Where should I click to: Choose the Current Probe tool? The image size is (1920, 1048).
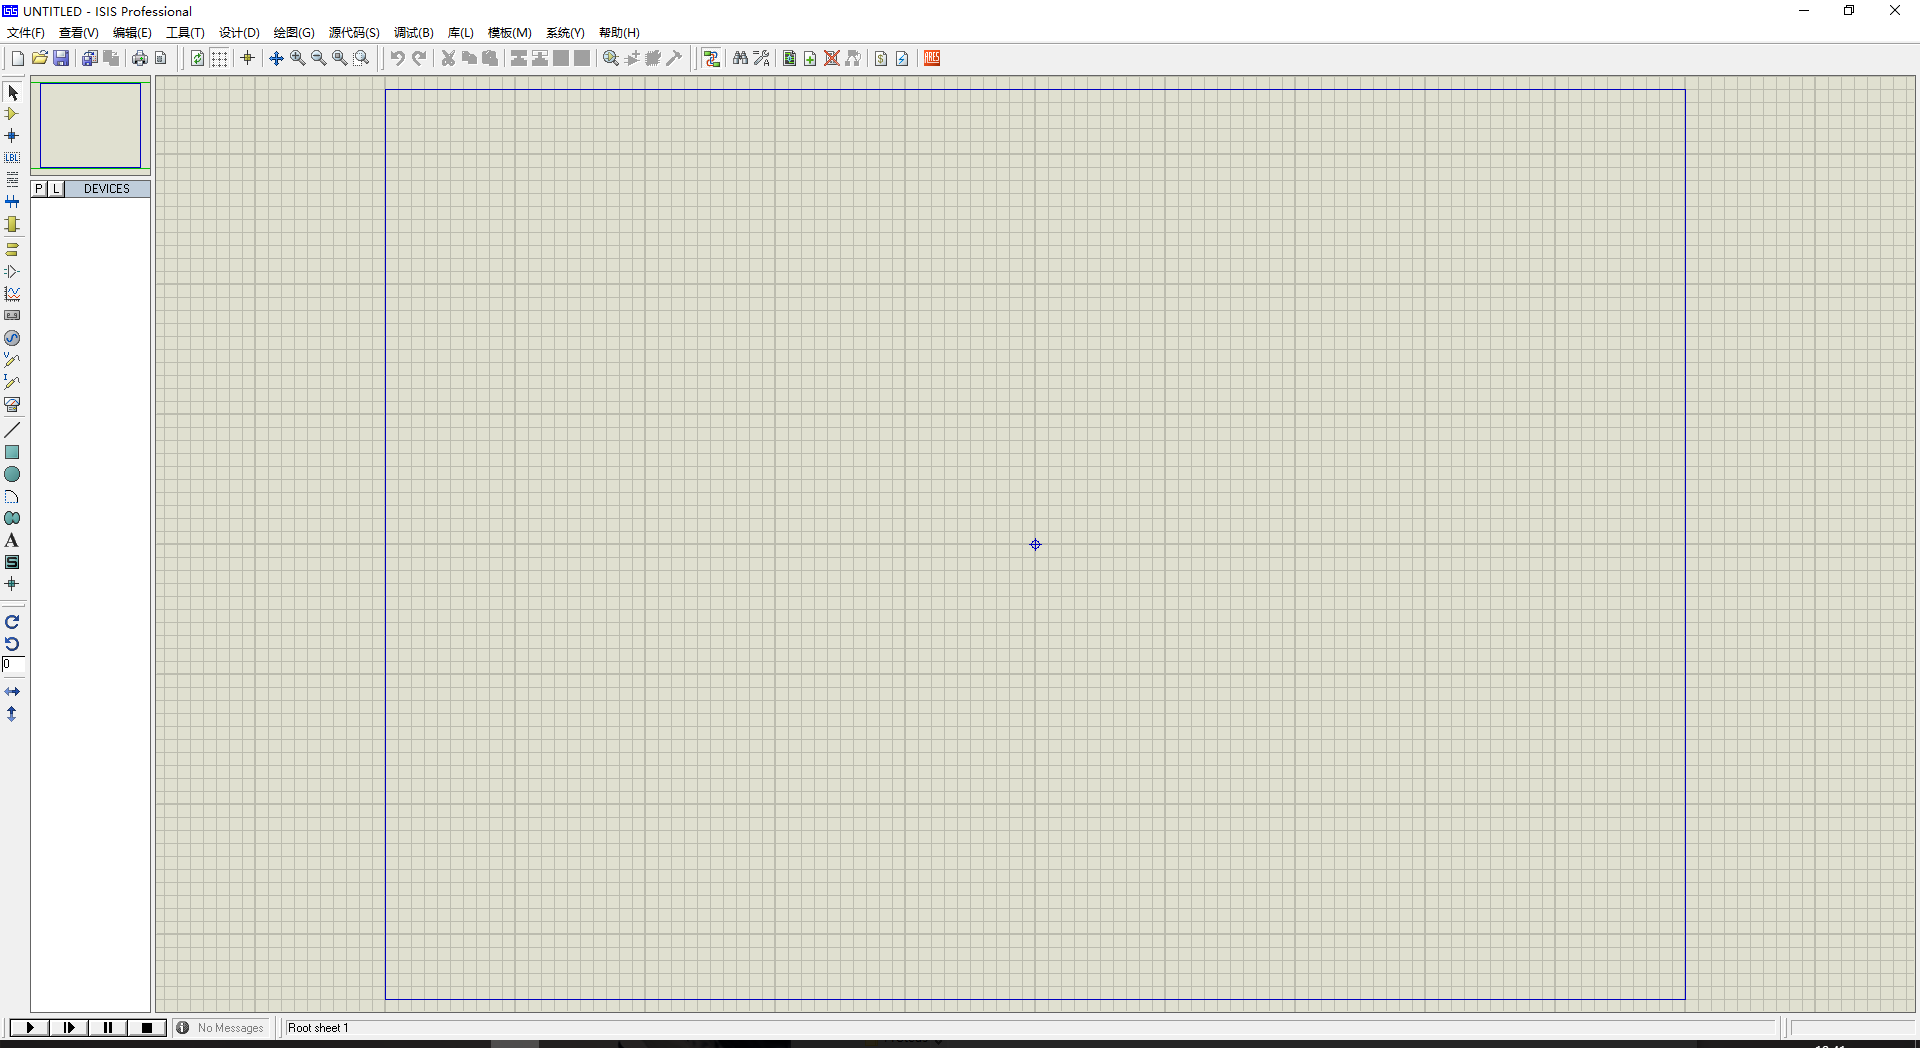click(12, 382)
